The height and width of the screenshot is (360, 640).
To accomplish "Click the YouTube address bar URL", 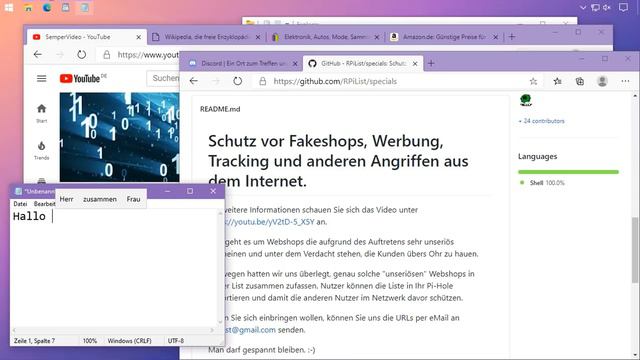I will coord(148,55).
